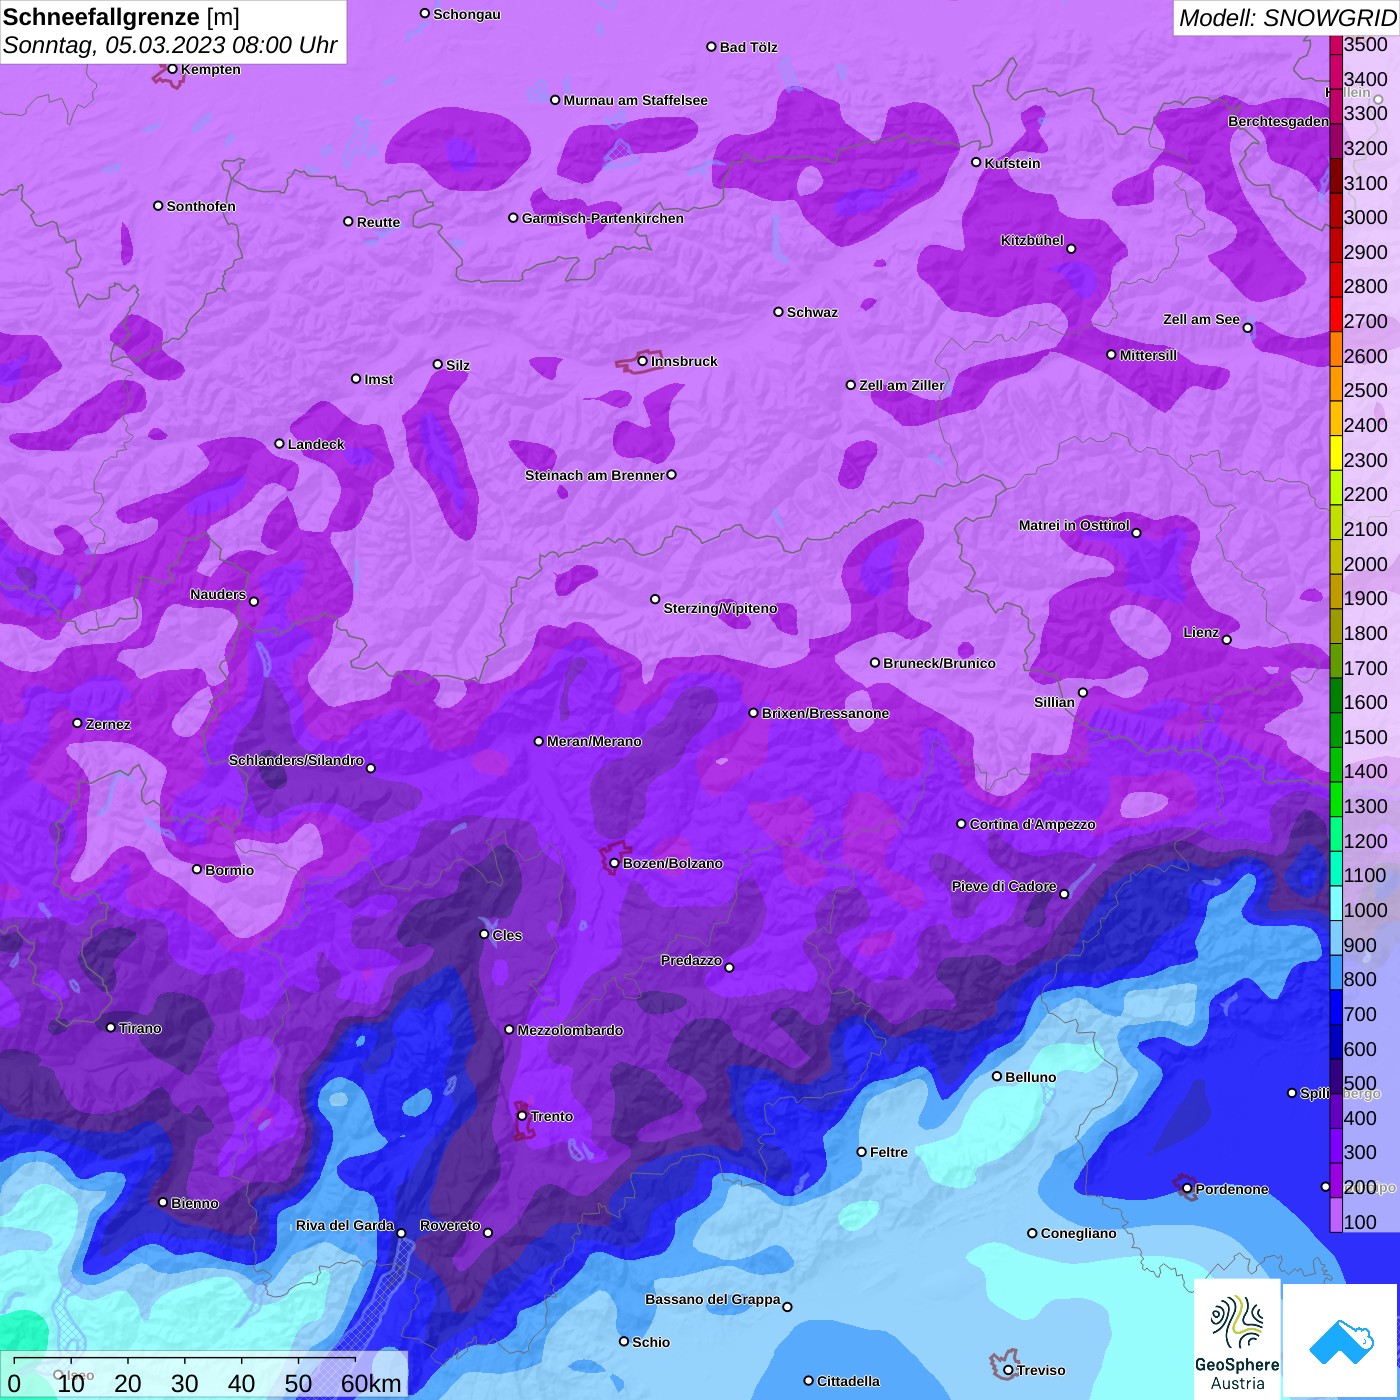Pick the orange legend swatch beside 2600

tap(1335, 348)
